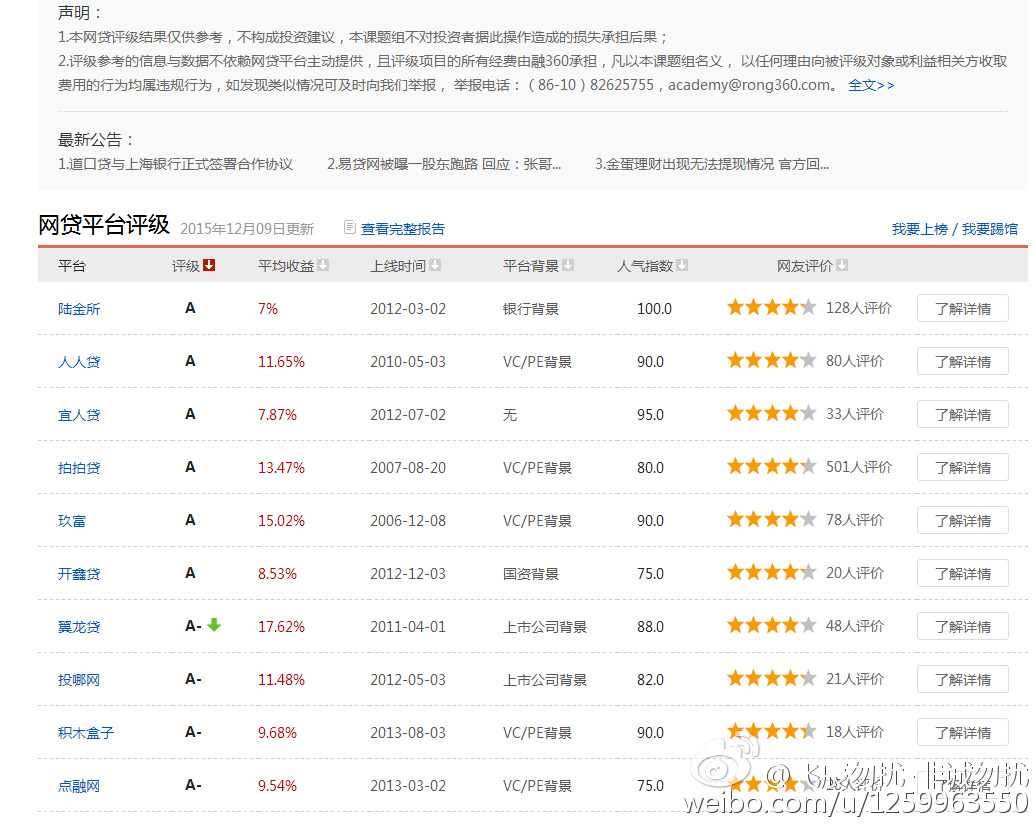Image resolution: width=1035 pixels, height=824 pixels.
Task: Click the star rating in 陆金所 row
Action: tap(772, 308)
